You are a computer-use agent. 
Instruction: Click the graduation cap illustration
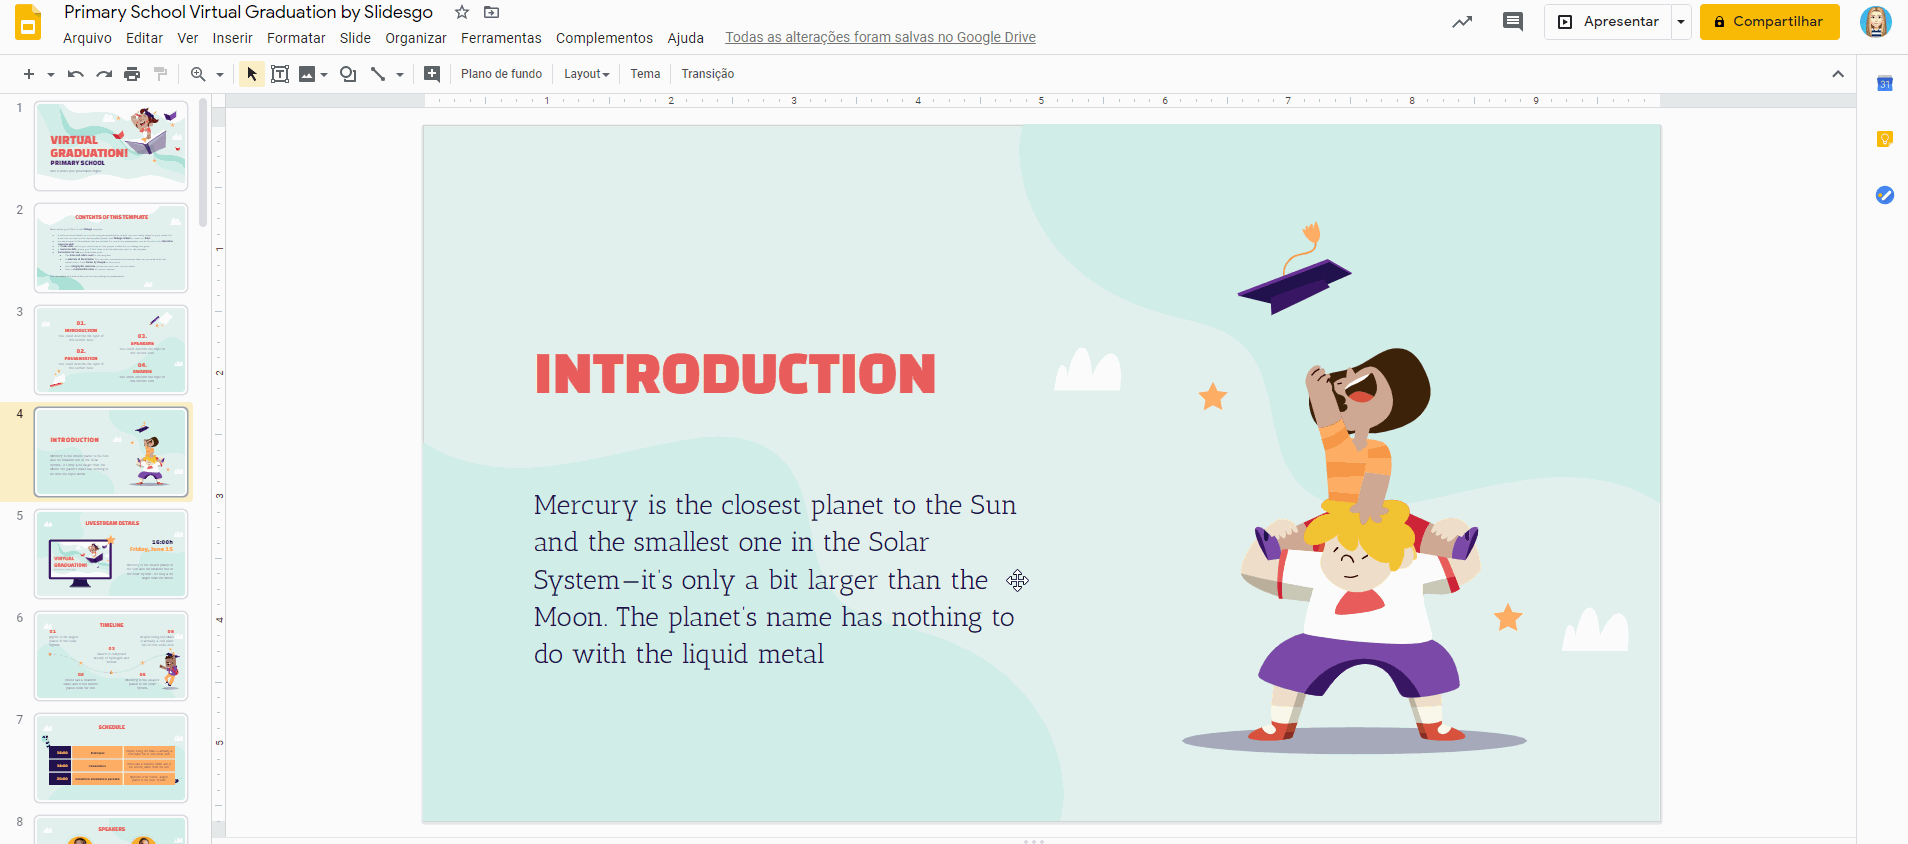pos(1295,270)
